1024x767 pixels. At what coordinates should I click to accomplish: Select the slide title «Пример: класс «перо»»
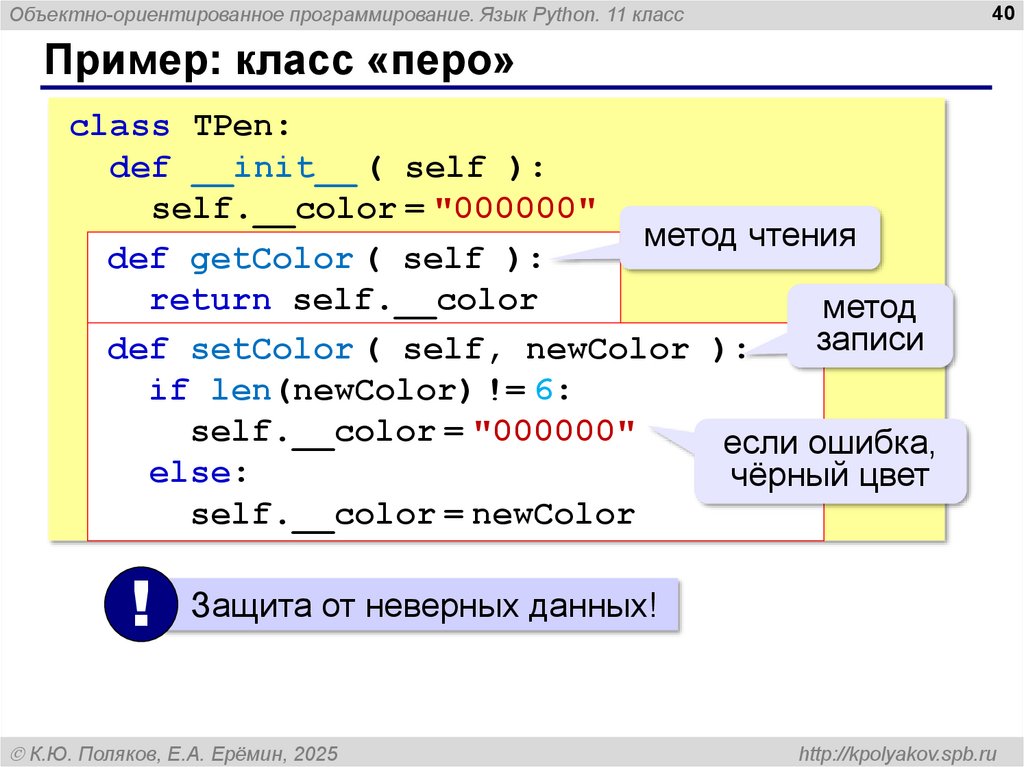[x=279, y=62]
